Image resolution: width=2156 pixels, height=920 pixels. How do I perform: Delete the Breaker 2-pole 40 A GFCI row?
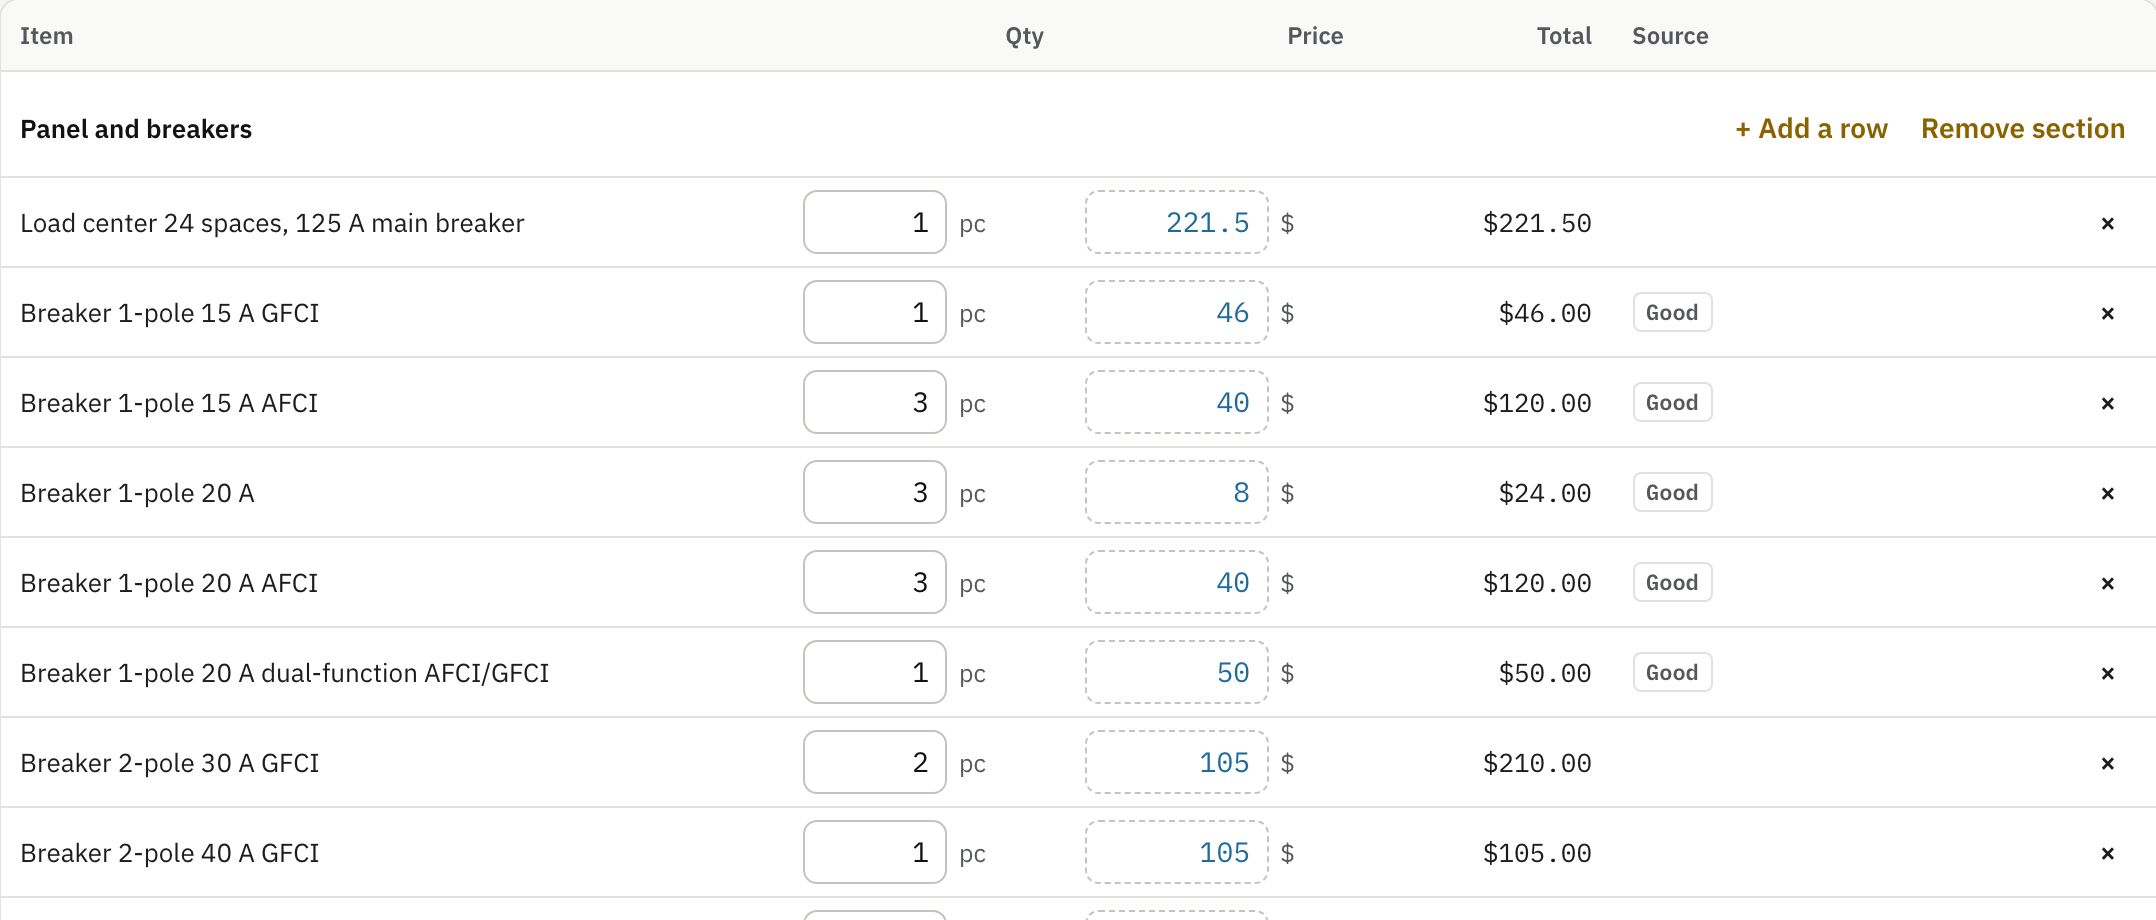pyautogui.click(x=2107, y=853)
